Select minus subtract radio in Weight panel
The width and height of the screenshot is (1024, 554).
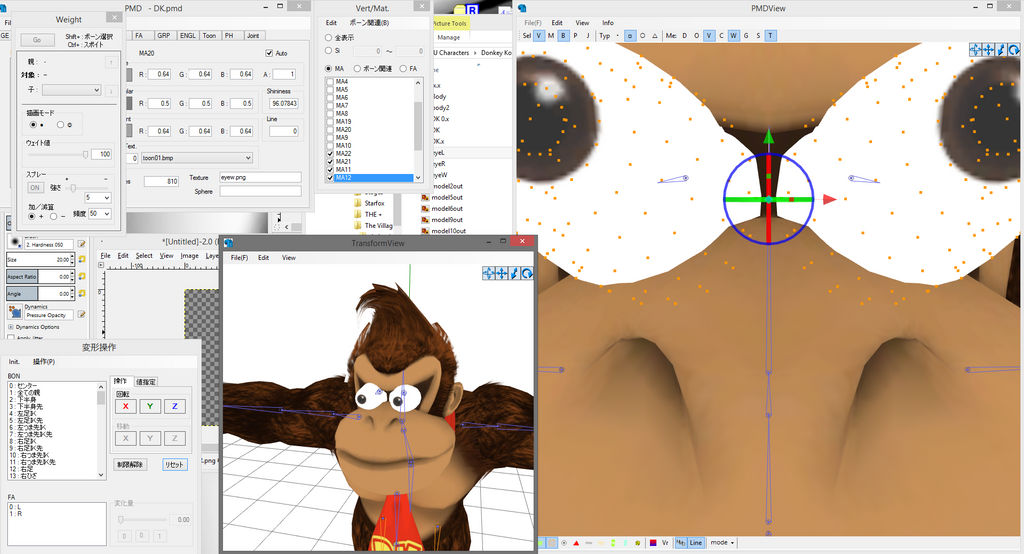[54, 216]
